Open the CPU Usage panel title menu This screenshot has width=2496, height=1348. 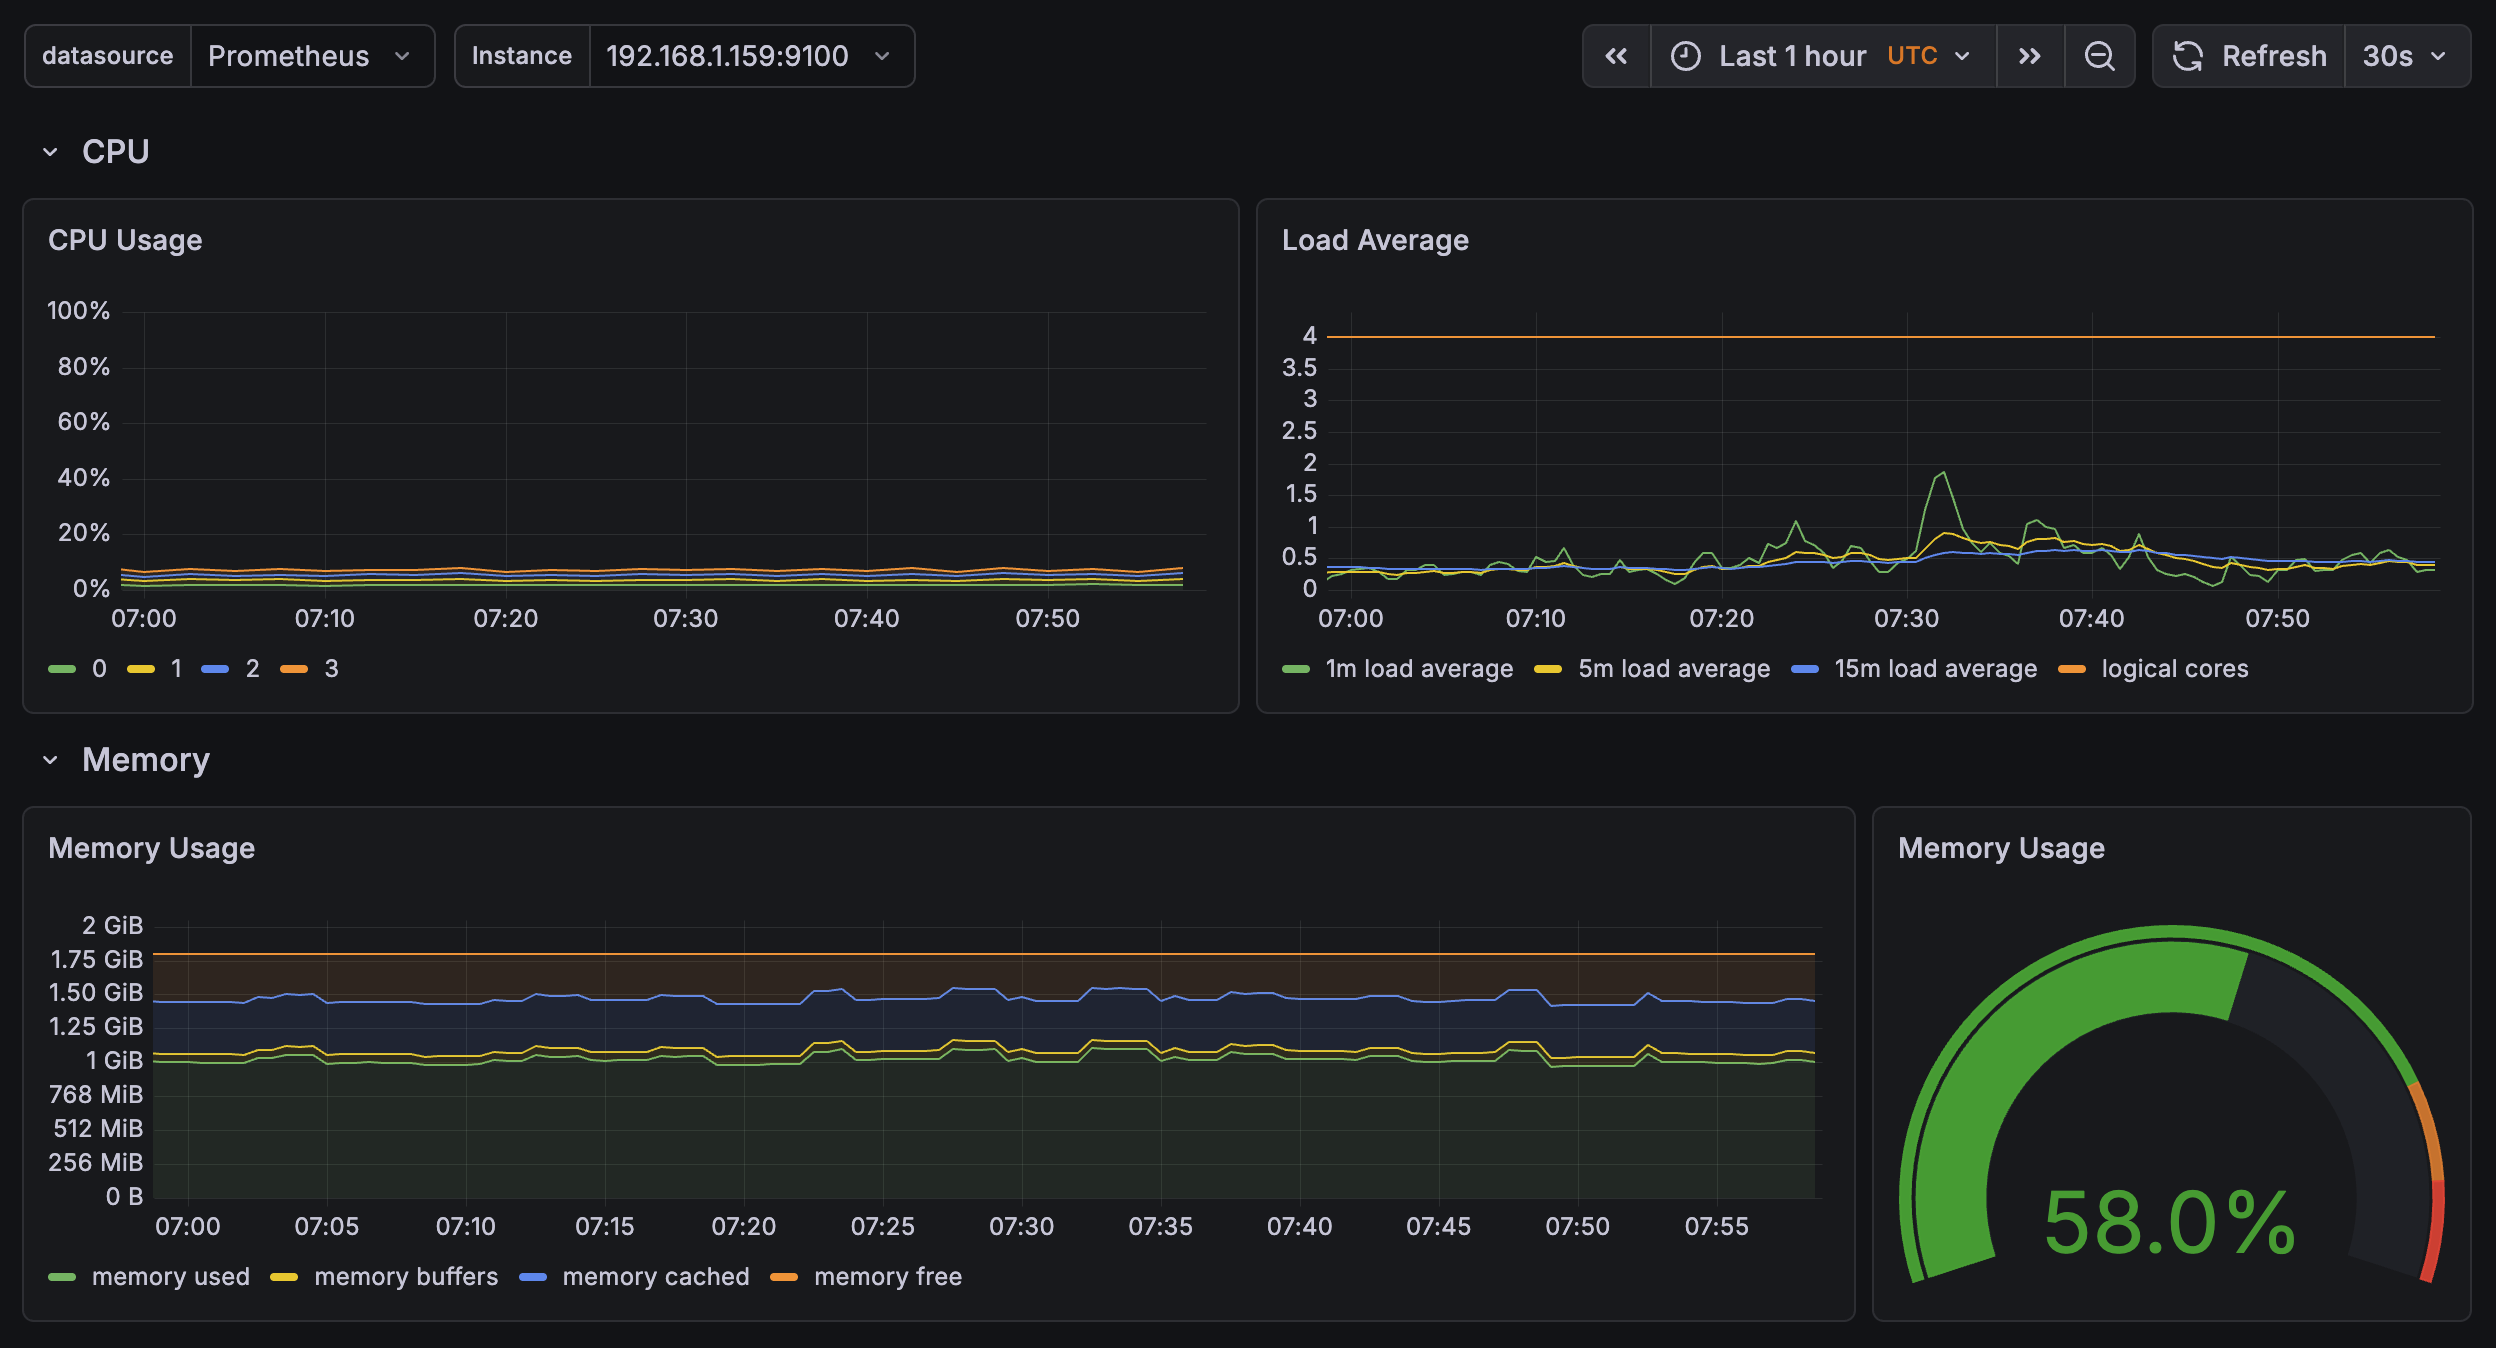(x=126, y=239)
